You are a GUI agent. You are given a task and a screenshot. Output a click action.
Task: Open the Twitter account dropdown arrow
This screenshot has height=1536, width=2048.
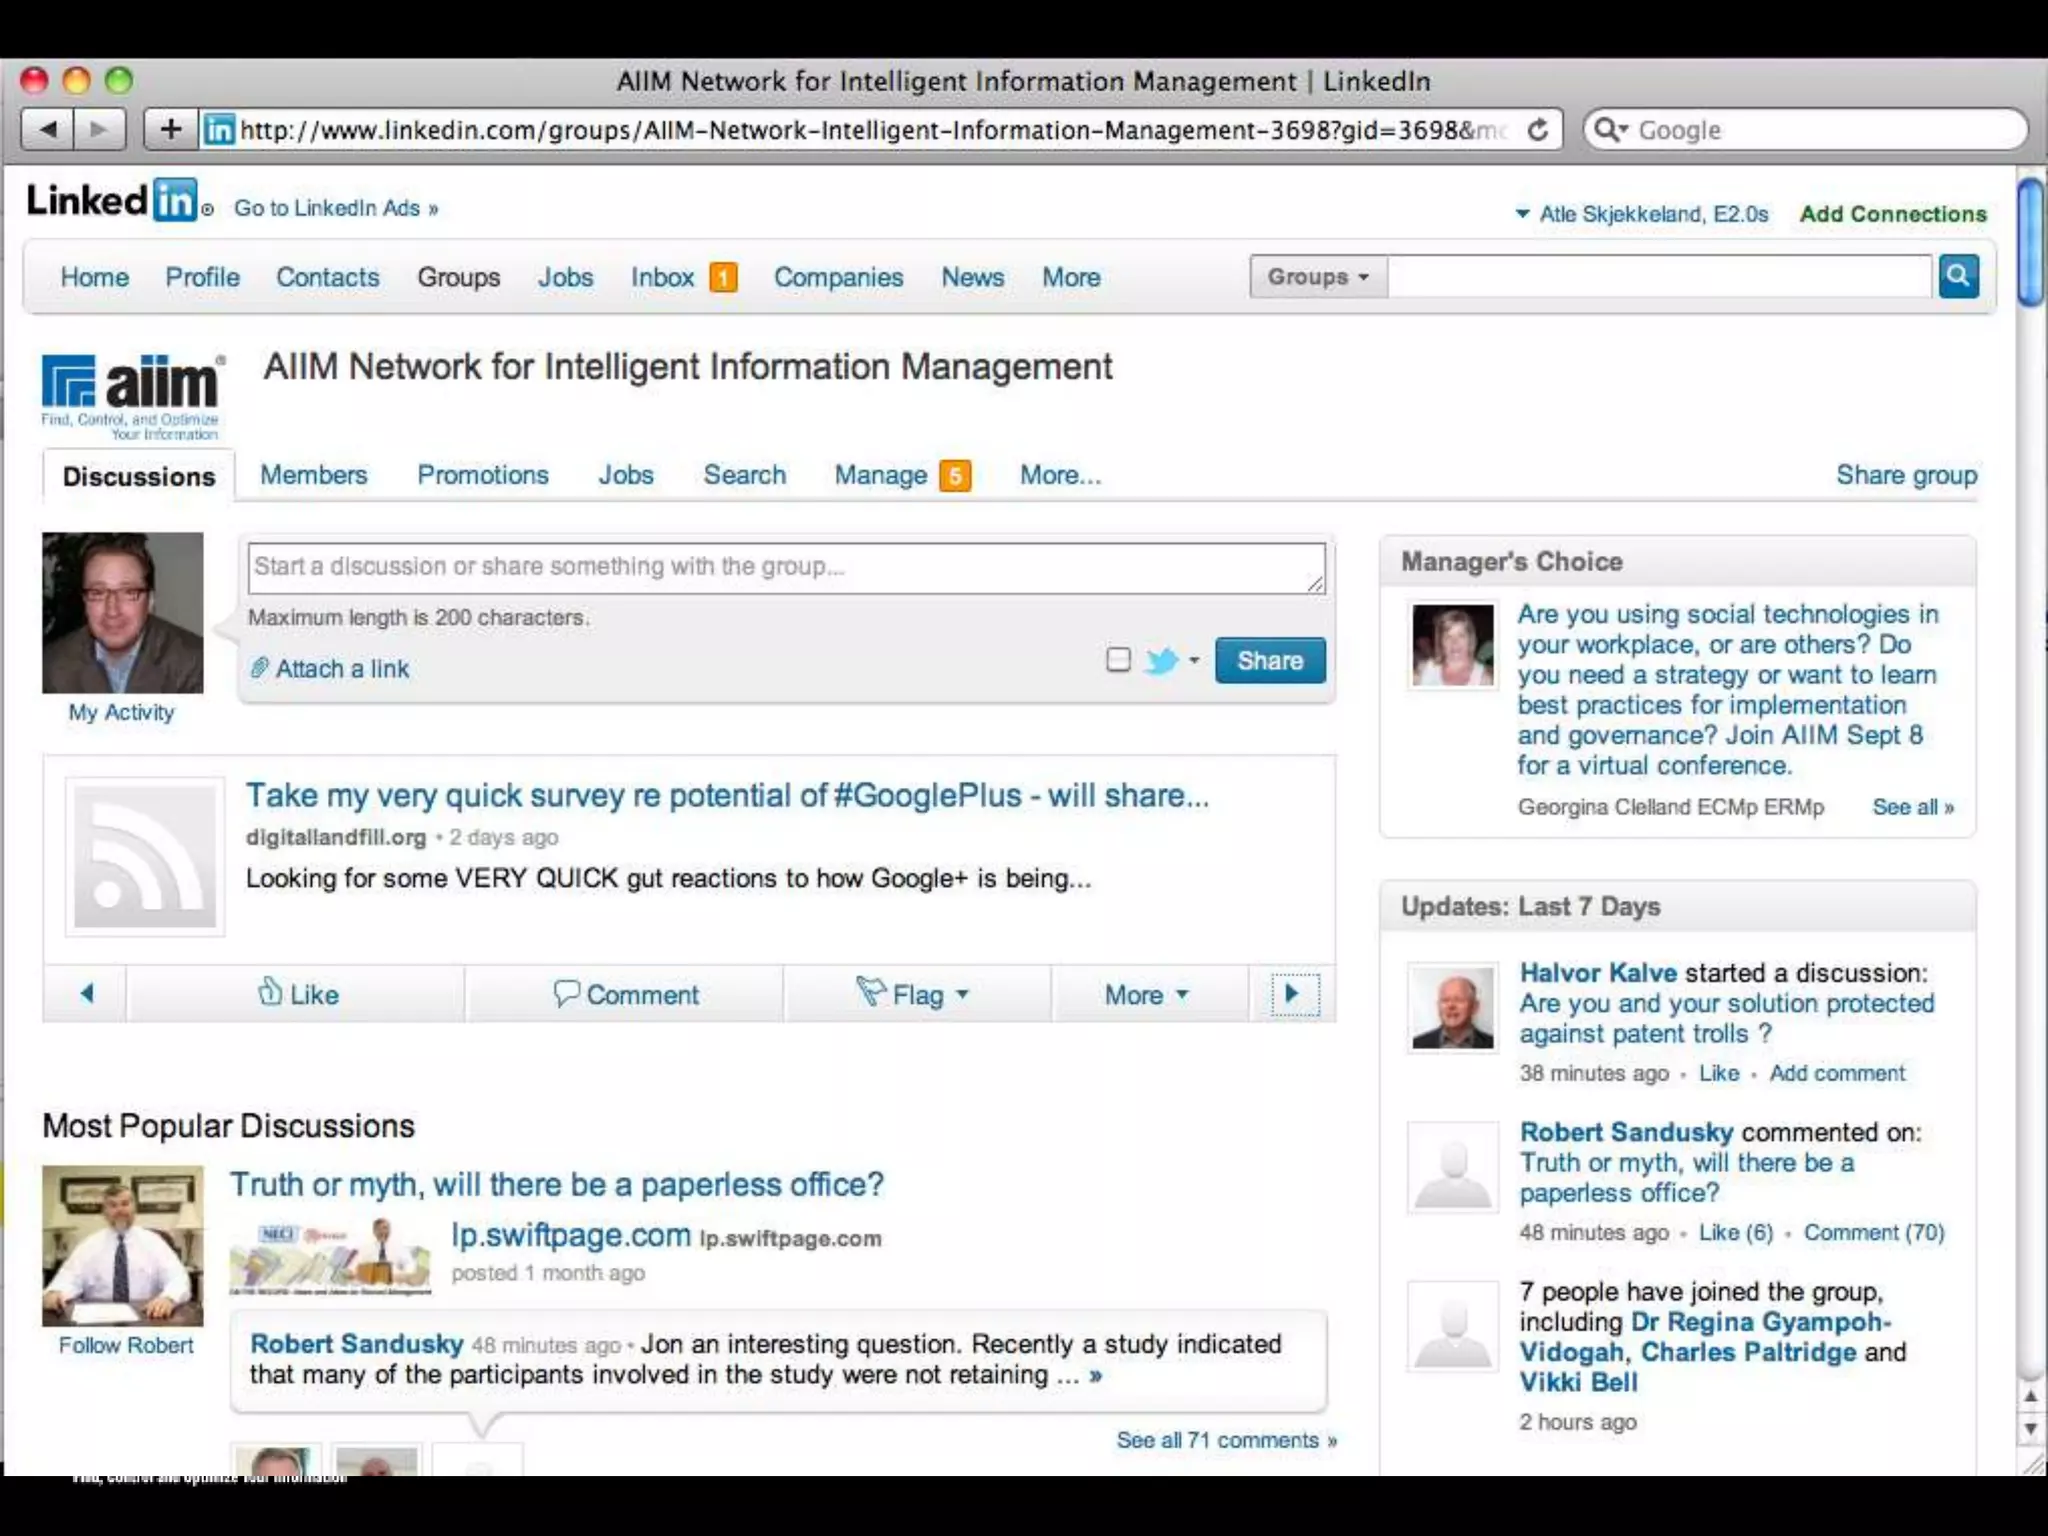[x=1194, y=660]
